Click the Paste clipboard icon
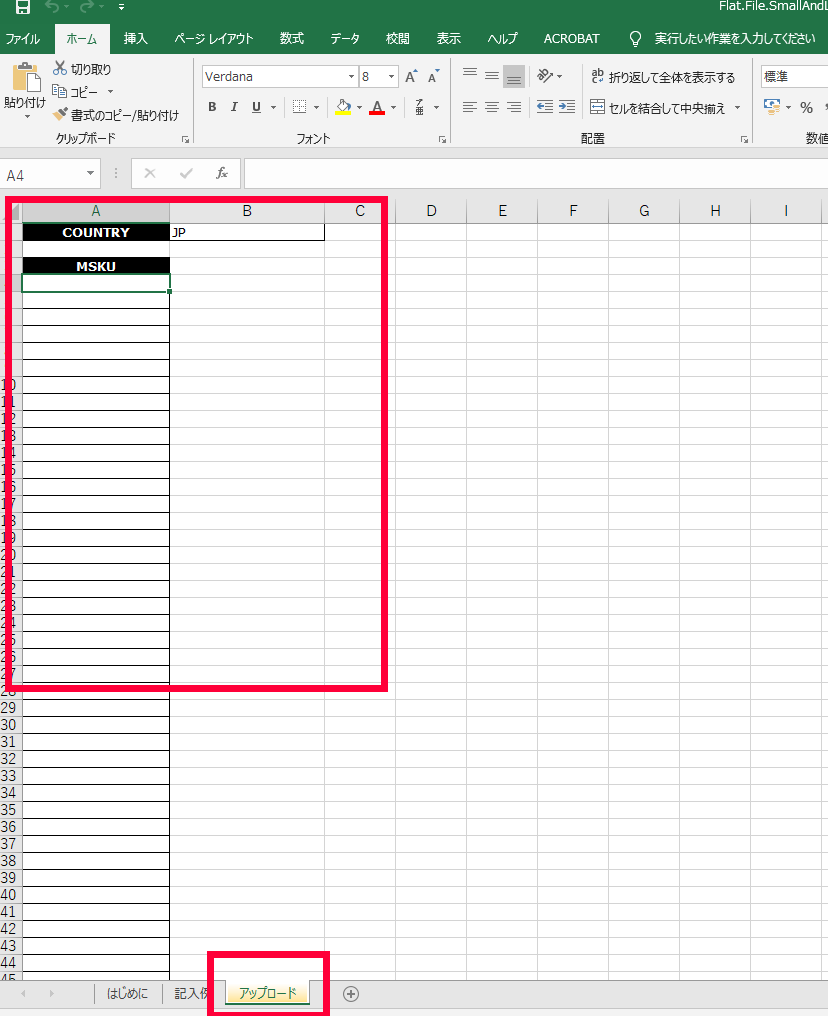This screenshot has width=828, height=1016. coord(24,79)
